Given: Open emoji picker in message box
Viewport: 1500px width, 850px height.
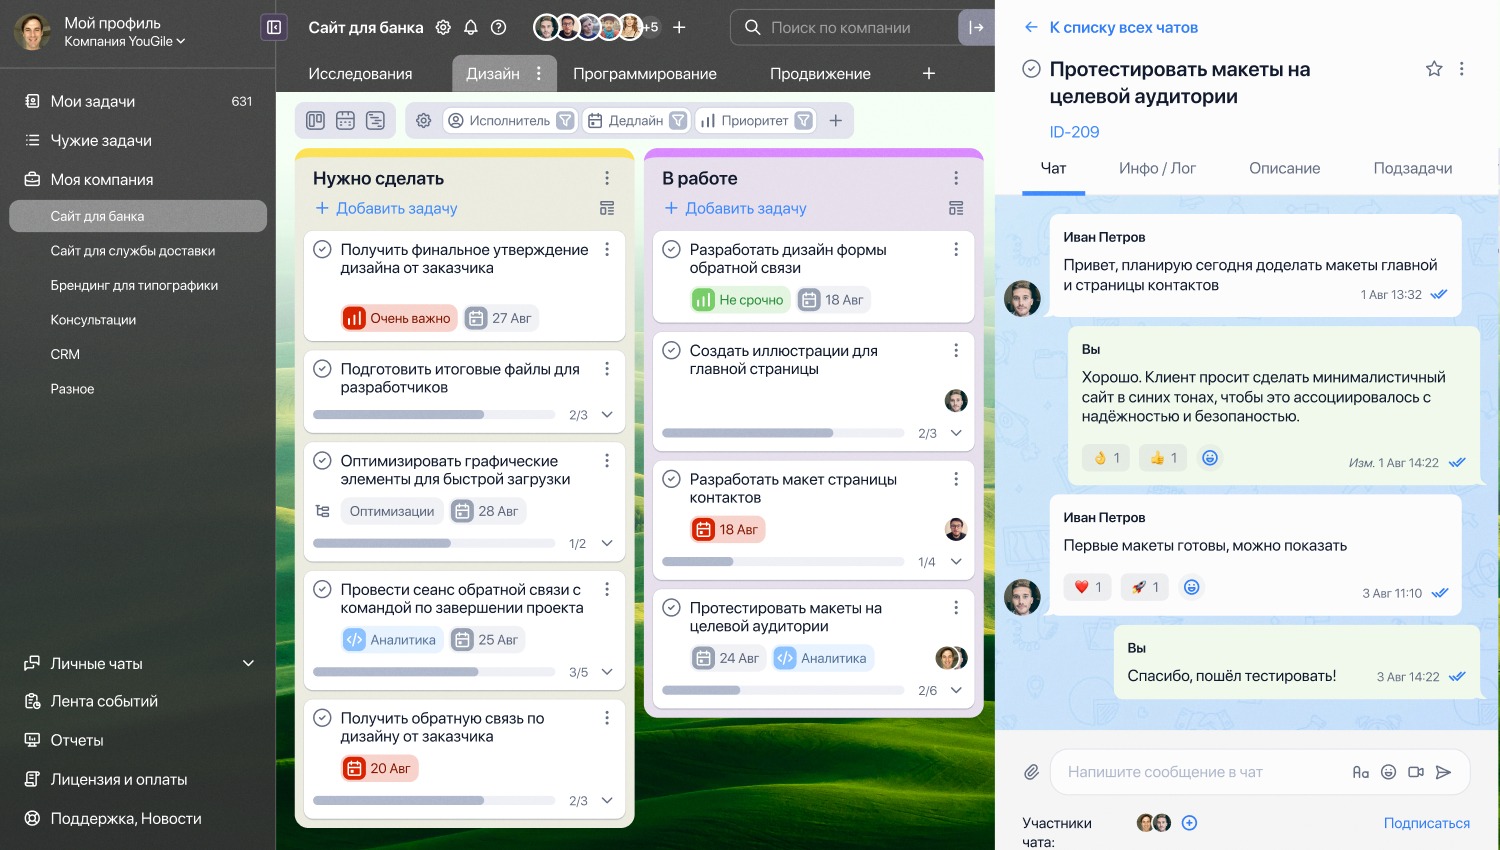Looking at the screenshot, I should 1388,772.
